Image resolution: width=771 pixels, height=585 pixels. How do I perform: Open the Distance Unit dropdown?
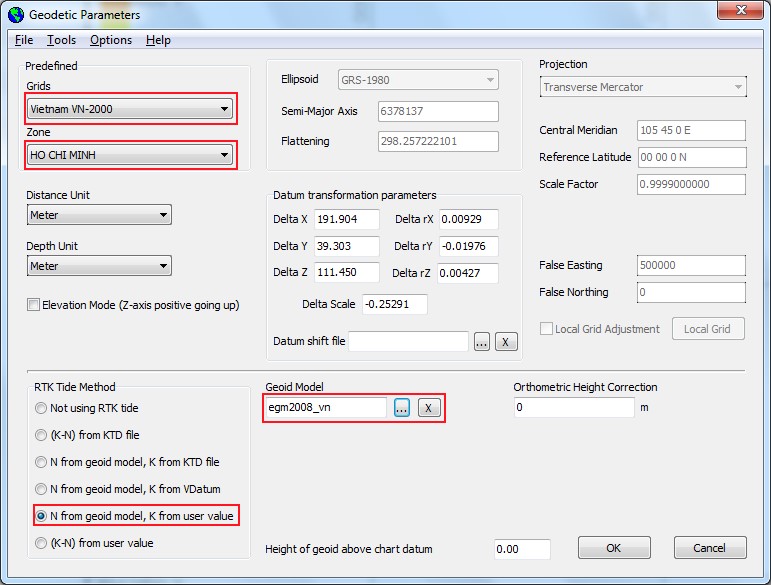click(x=99, y=215)
